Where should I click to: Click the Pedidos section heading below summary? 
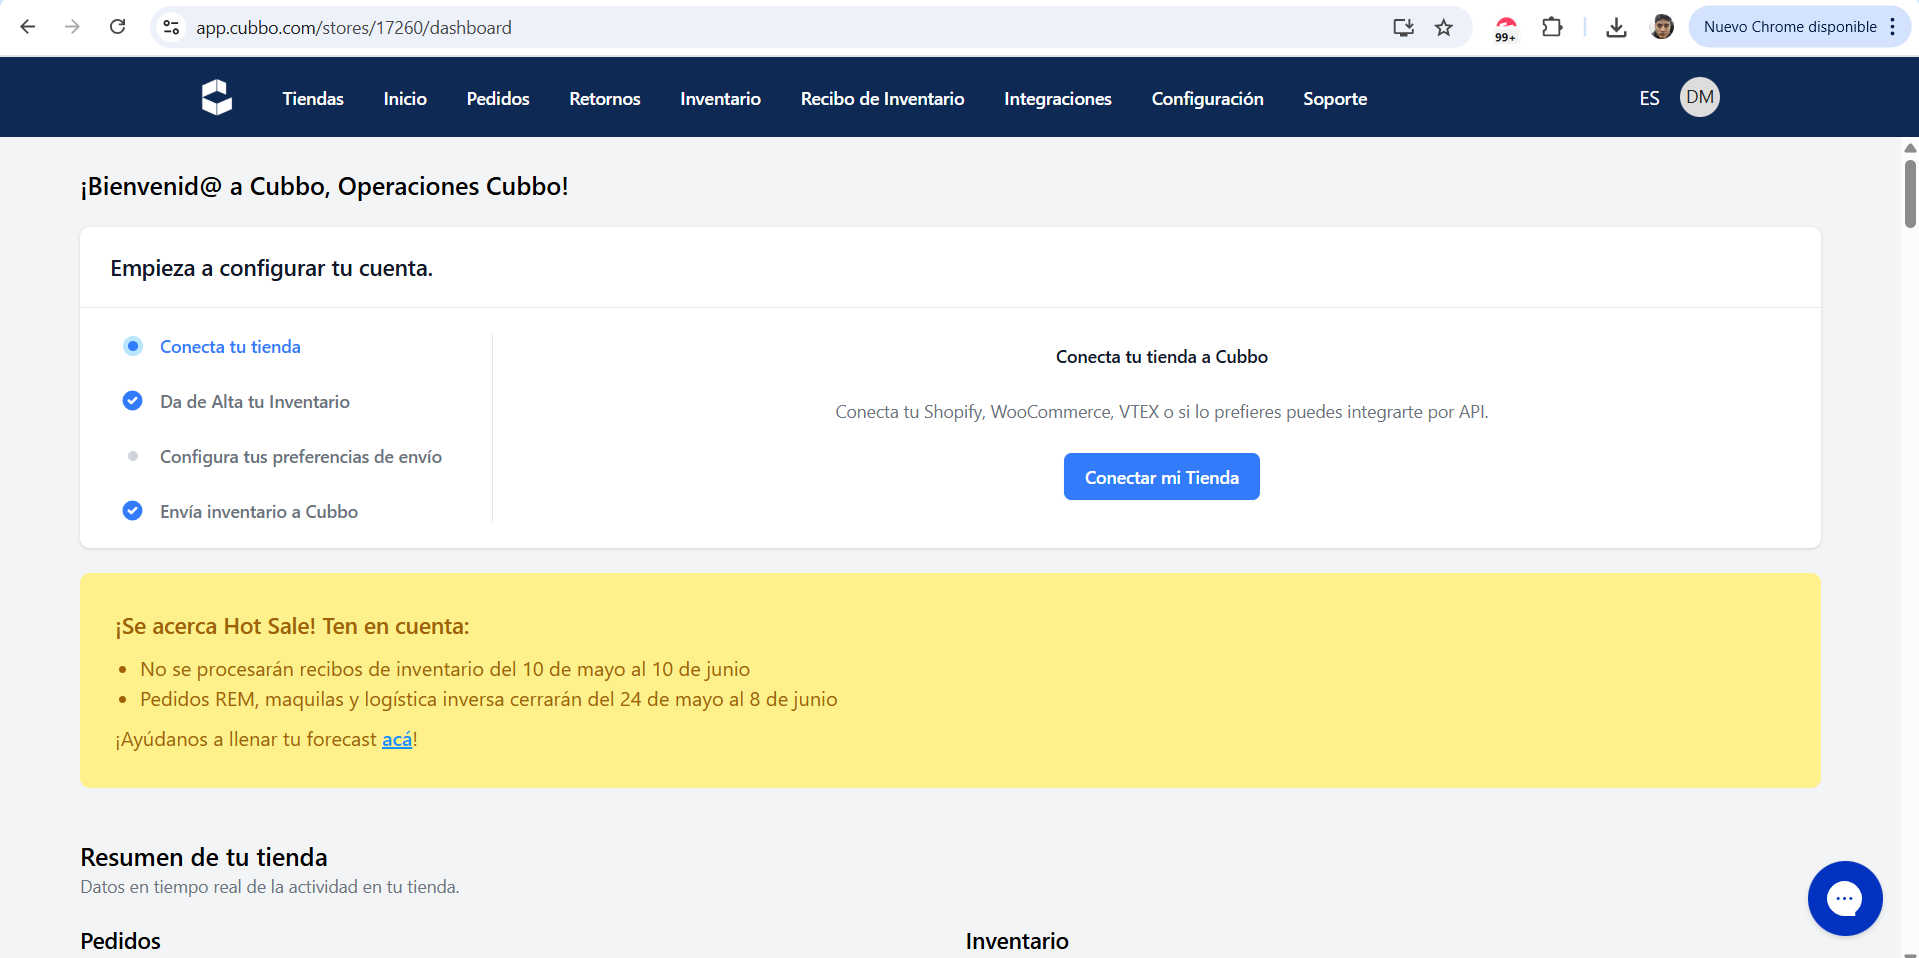[120, 941]
